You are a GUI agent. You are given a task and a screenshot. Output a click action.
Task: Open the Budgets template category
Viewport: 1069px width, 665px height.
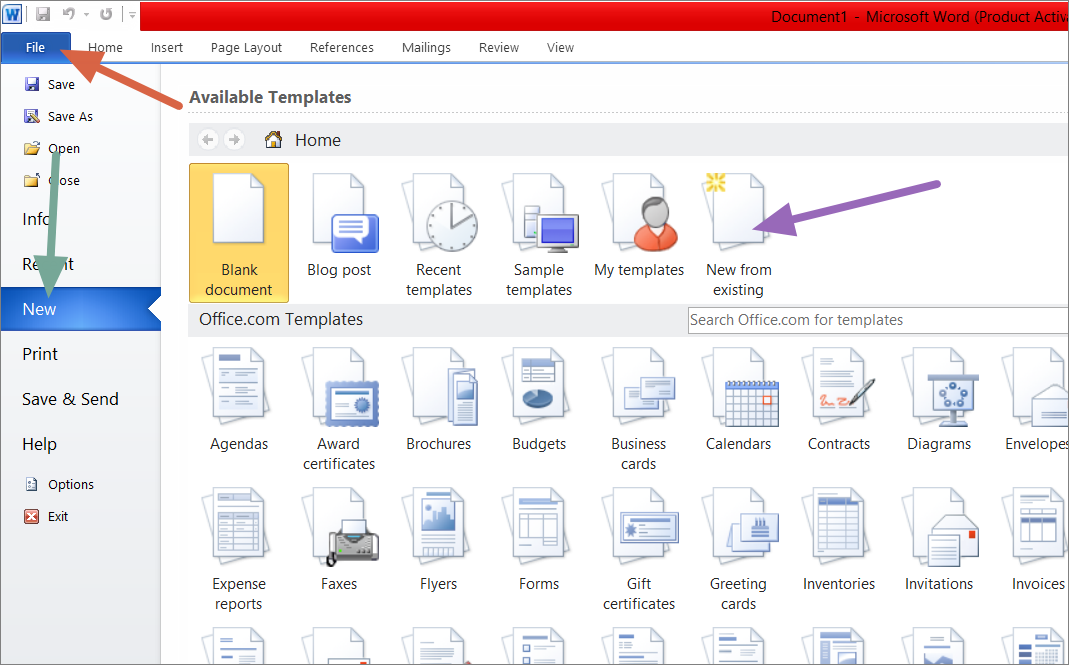539,402
